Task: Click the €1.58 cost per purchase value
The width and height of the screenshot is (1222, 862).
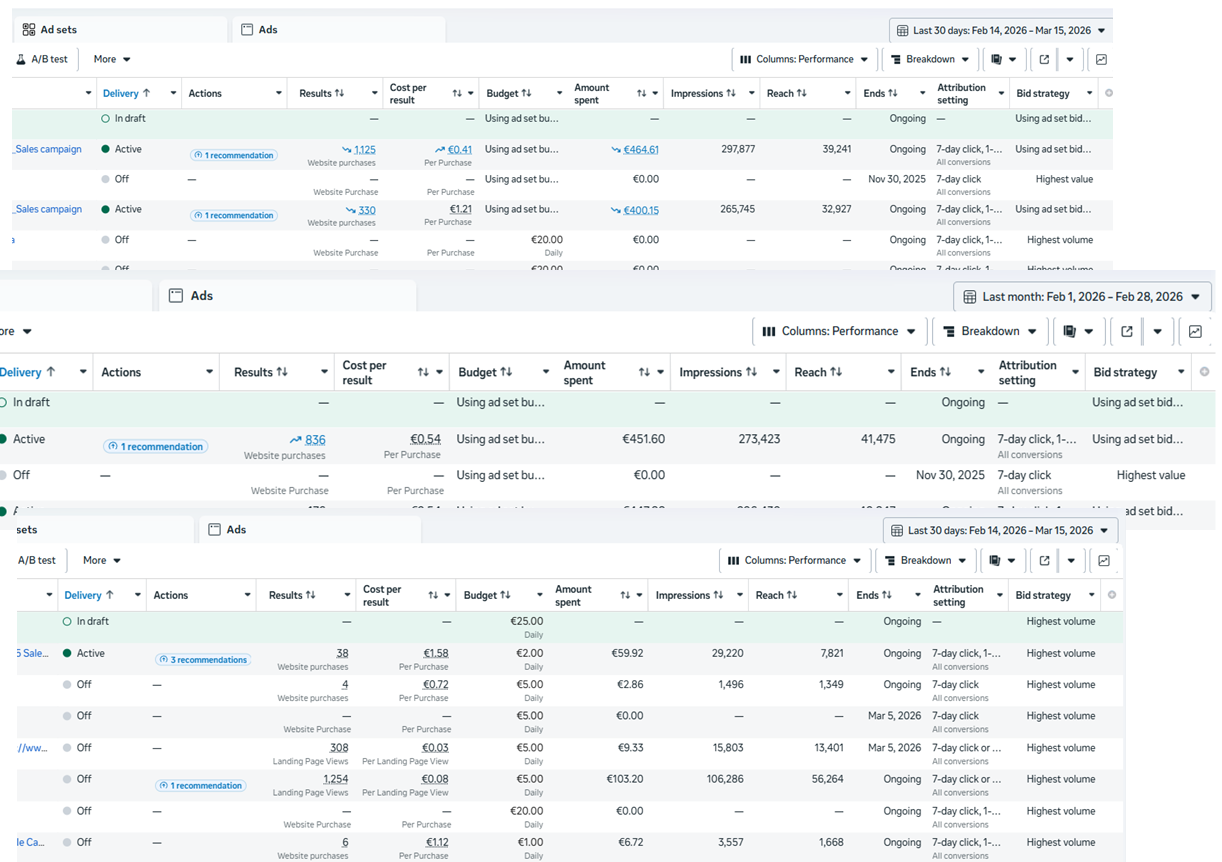Action: (x=436, y=653)
